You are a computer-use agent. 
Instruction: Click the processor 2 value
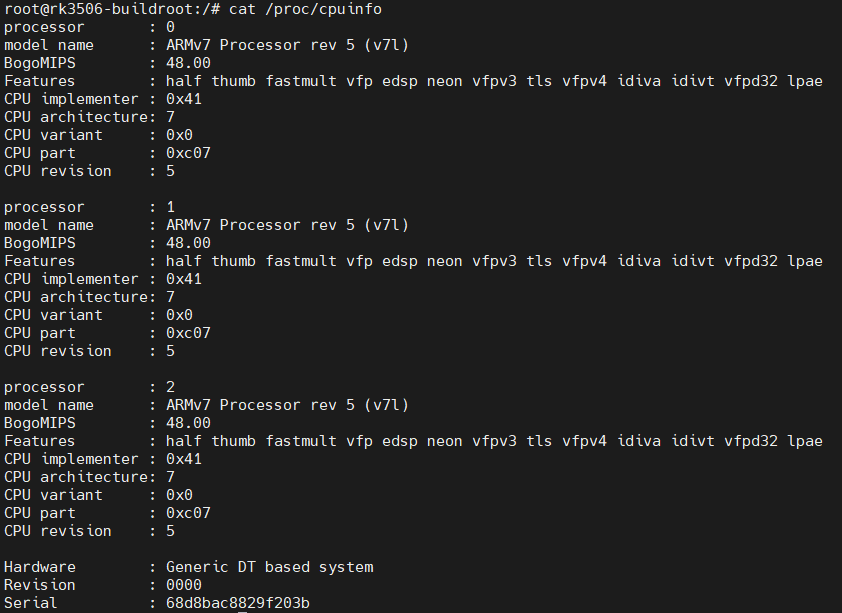coord(170,387)
